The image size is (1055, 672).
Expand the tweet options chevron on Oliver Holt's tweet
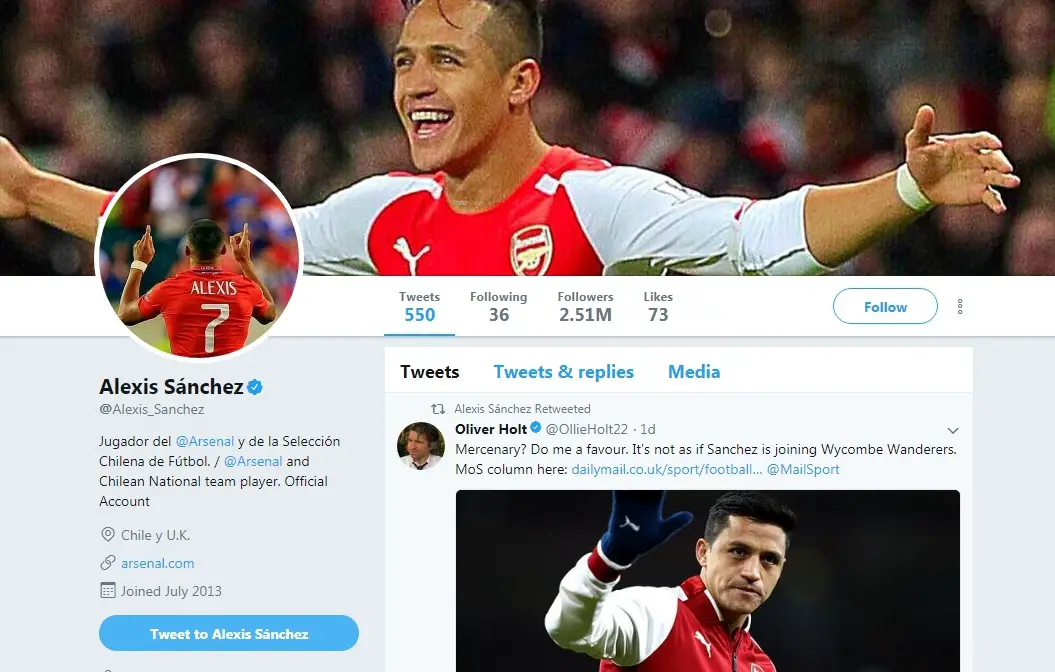(x=953, y=430)
